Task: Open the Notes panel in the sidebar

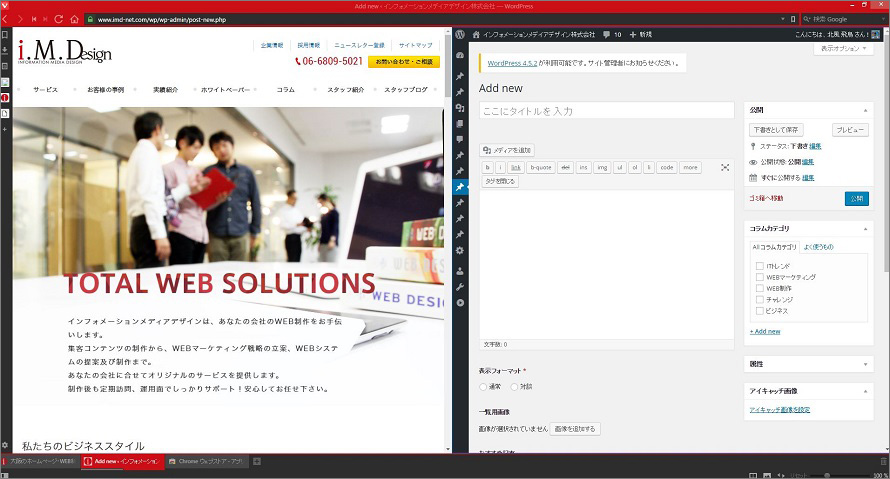Action: pos(5,66)
